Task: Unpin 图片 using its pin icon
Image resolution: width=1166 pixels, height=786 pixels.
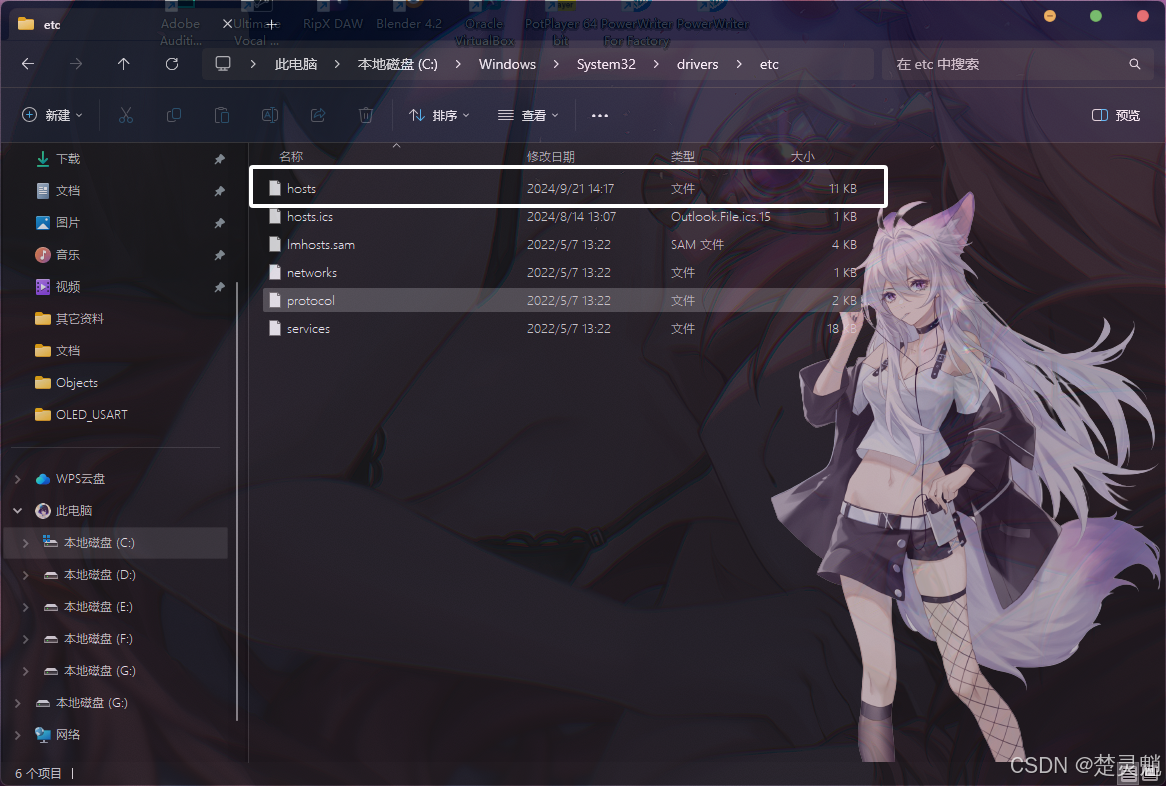Action: click(x=219, y=223)
